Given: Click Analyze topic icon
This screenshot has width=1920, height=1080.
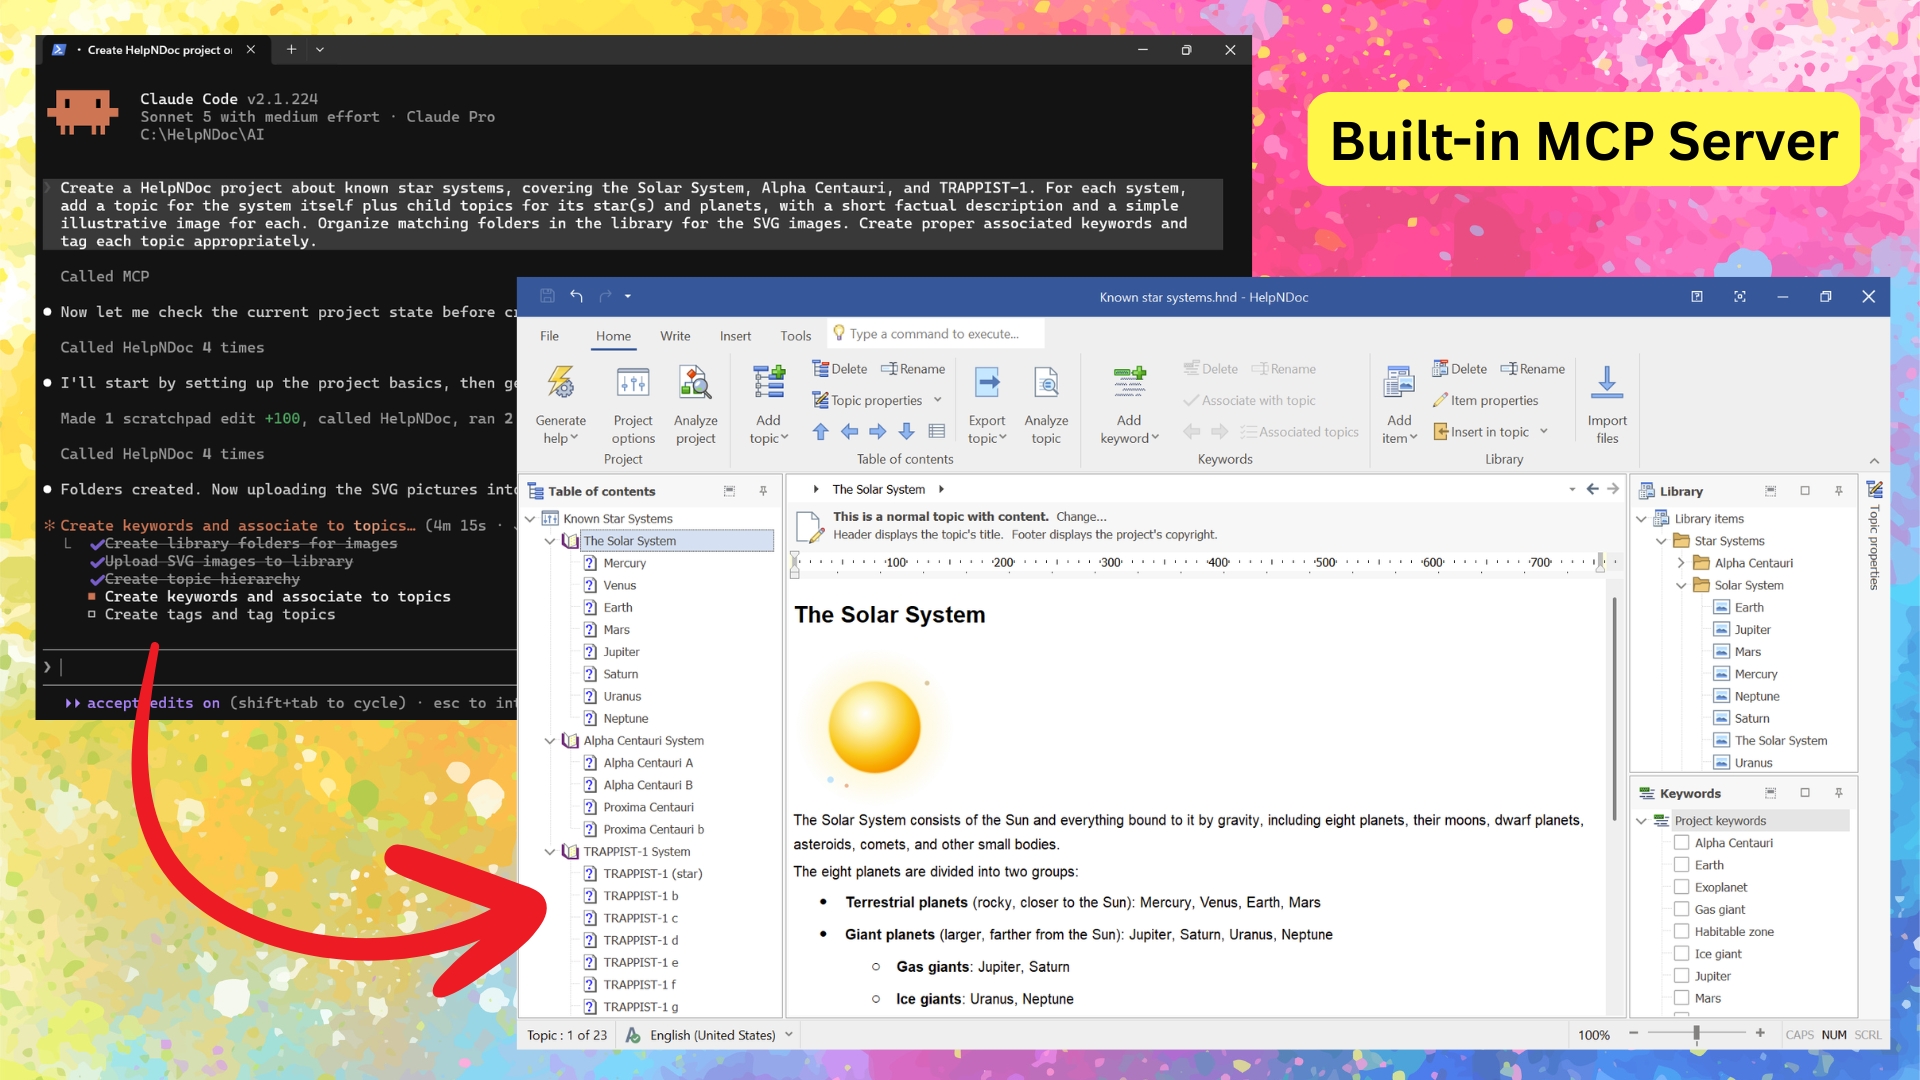Looking at the screenshot, I should coord(1046,384).
